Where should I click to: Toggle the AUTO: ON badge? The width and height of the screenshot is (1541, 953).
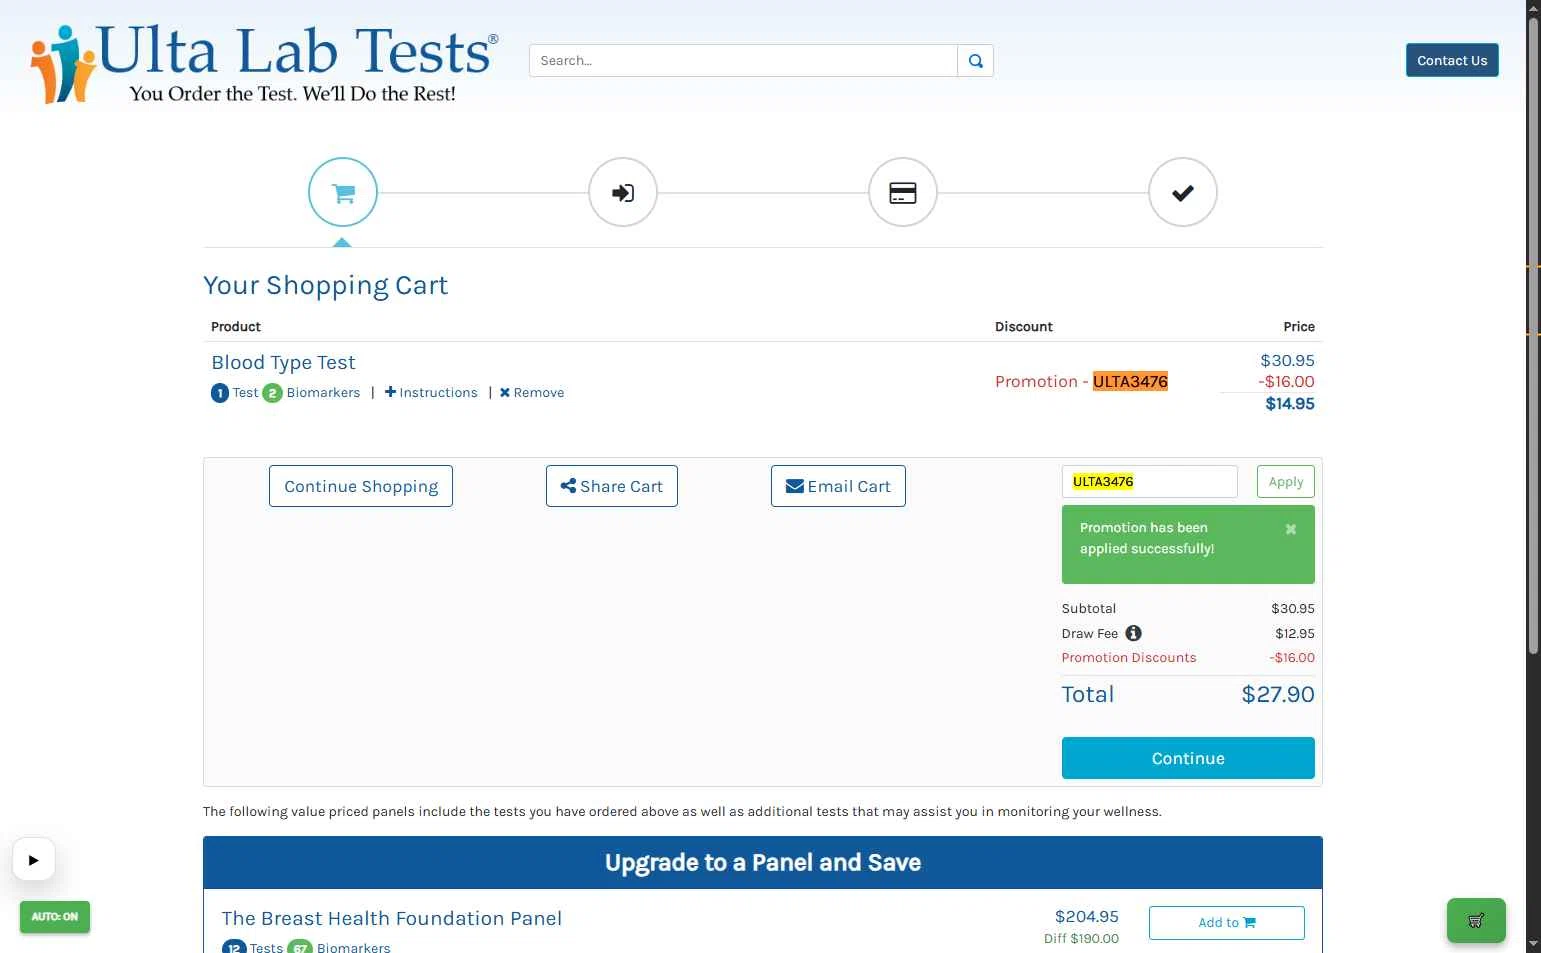coord(55,917)
